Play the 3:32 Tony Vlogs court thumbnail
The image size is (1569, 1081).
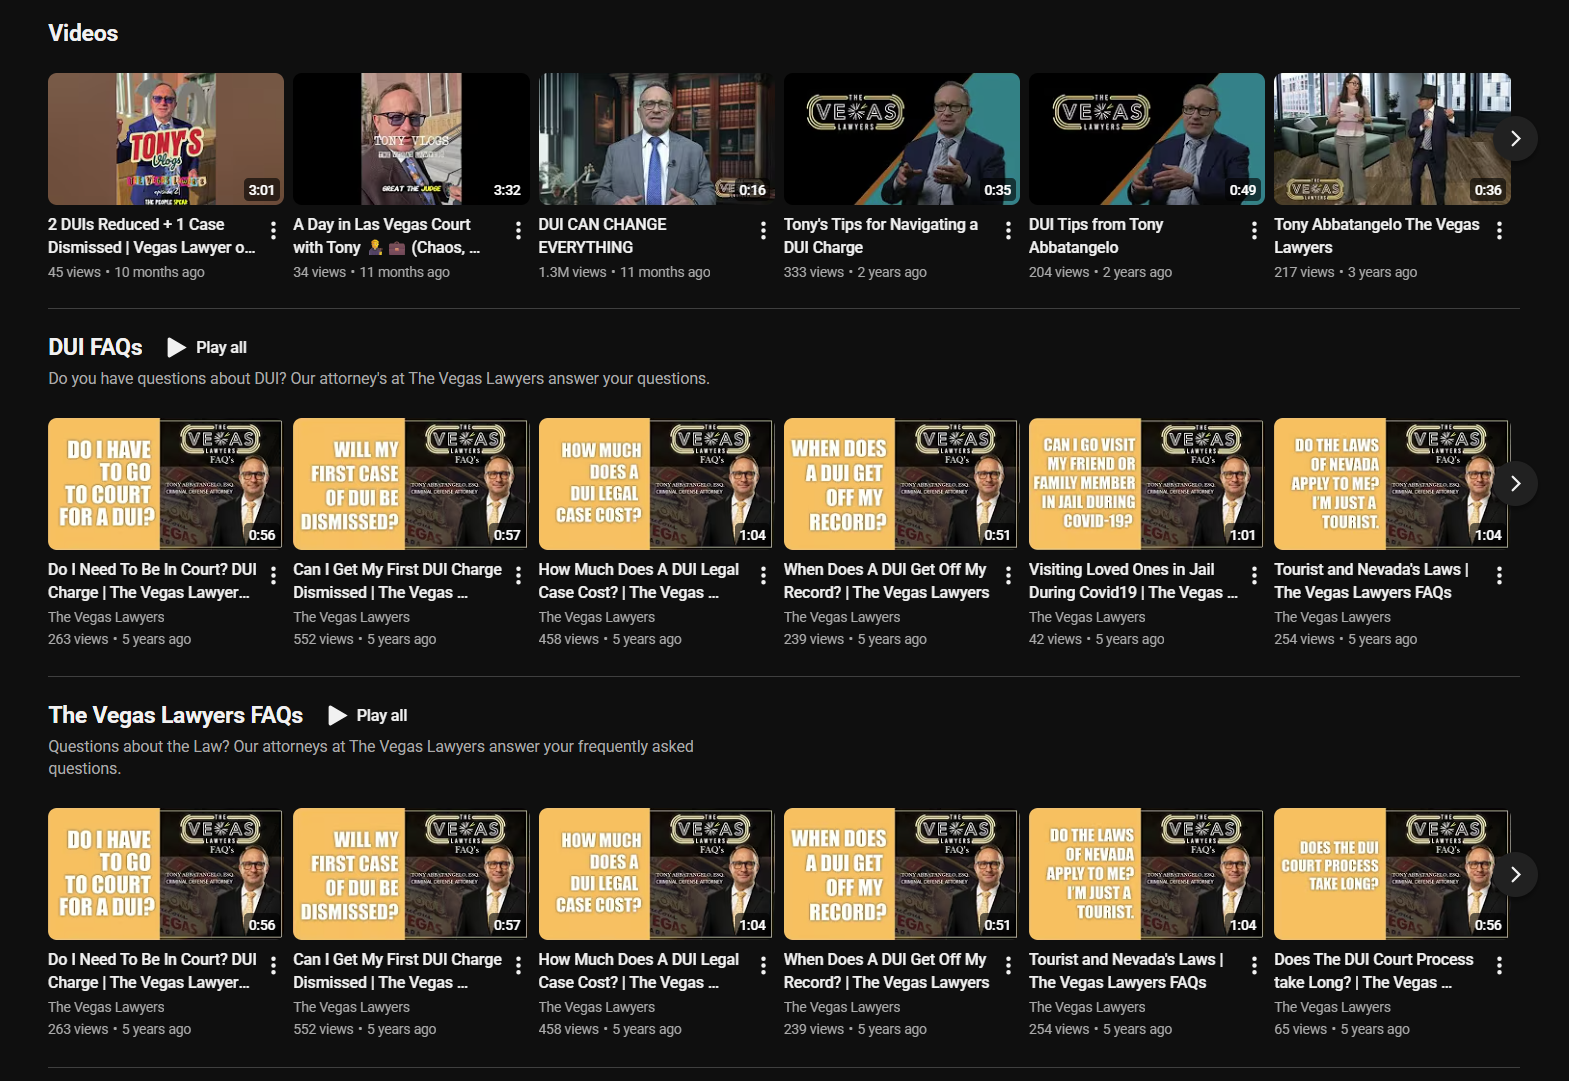(411, 139)
